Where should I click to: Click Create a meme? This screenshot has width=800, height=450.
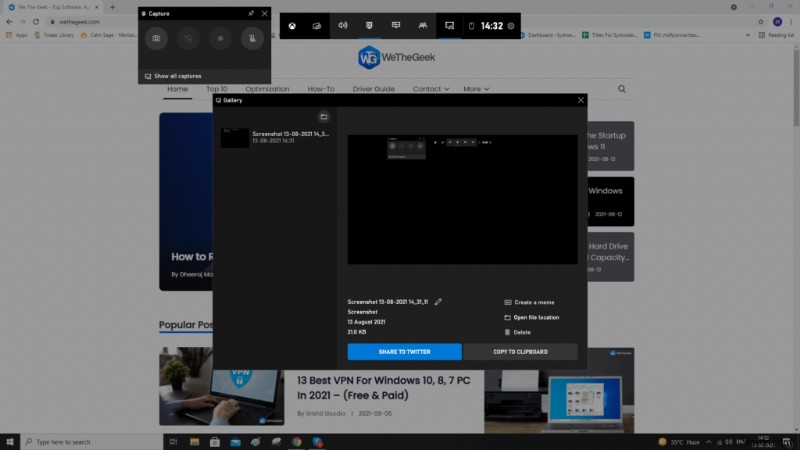pos(529,302)
